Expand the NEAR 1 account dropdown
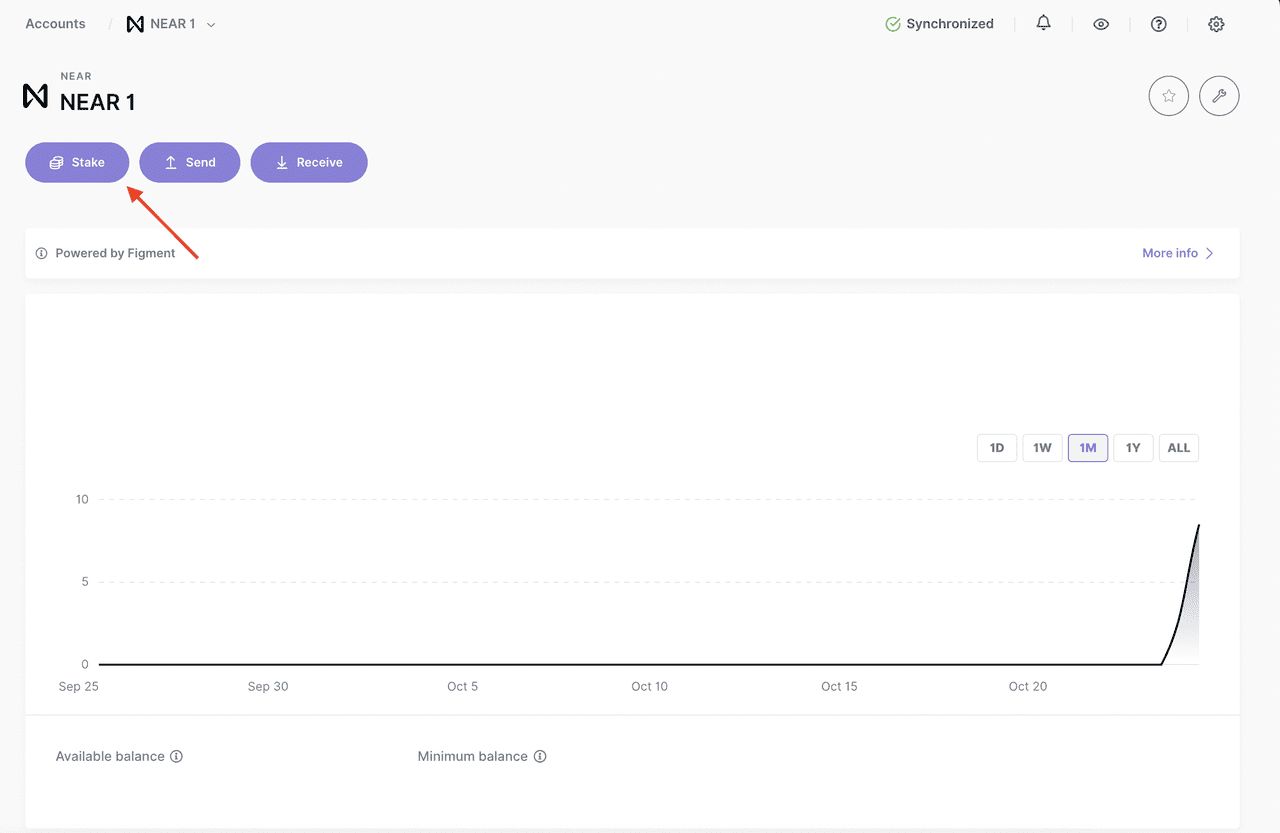The height and width of the screenshot is (833, 1280). click(x=211, y=24)
